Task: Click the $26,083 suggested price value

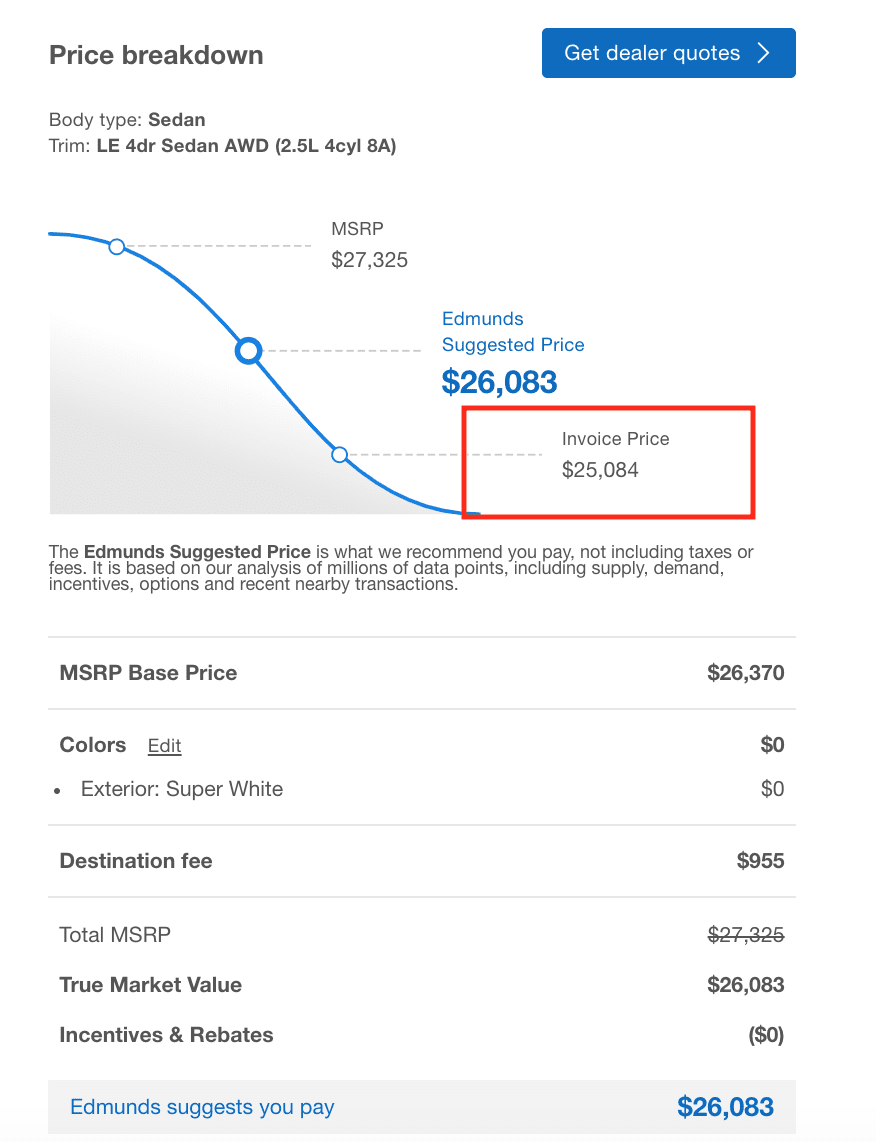Action: tap(499, 382)
